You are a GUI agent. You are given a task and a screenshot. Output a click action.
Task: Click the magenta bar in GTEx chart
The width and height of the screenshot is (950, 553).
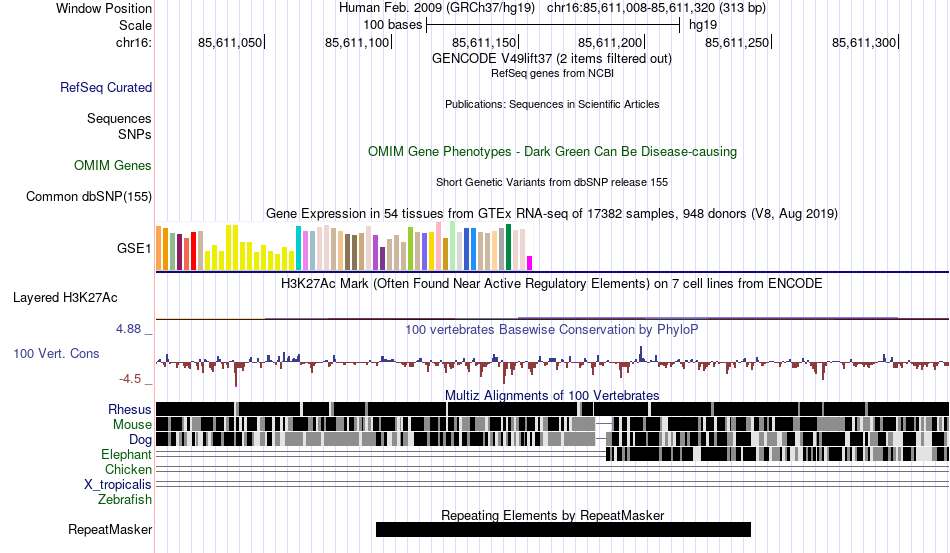point(529,263)
